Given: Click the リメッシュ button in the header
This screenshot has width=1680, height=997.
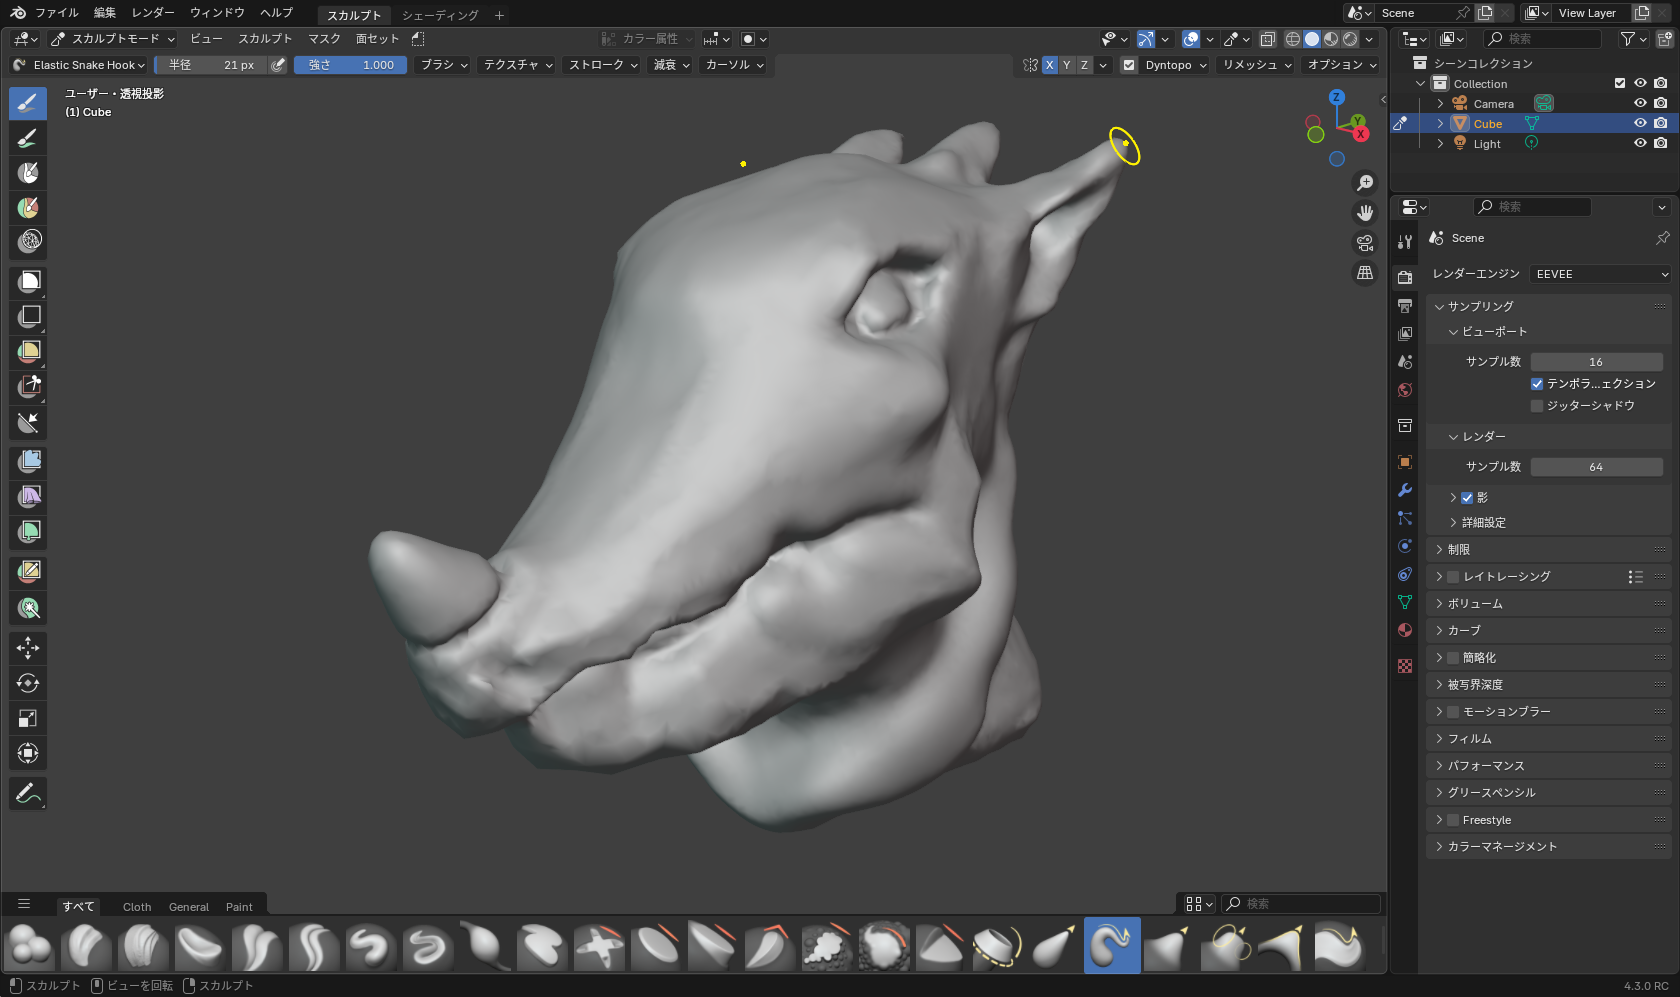Looking at the screenshot, I should click(x=1256, y=65).
